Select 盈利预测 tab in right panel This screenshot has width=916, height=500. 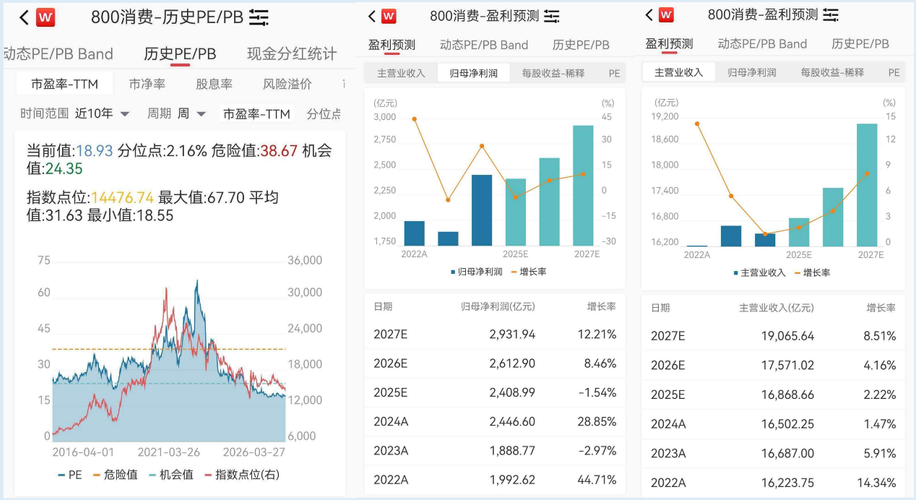point(669,44)
